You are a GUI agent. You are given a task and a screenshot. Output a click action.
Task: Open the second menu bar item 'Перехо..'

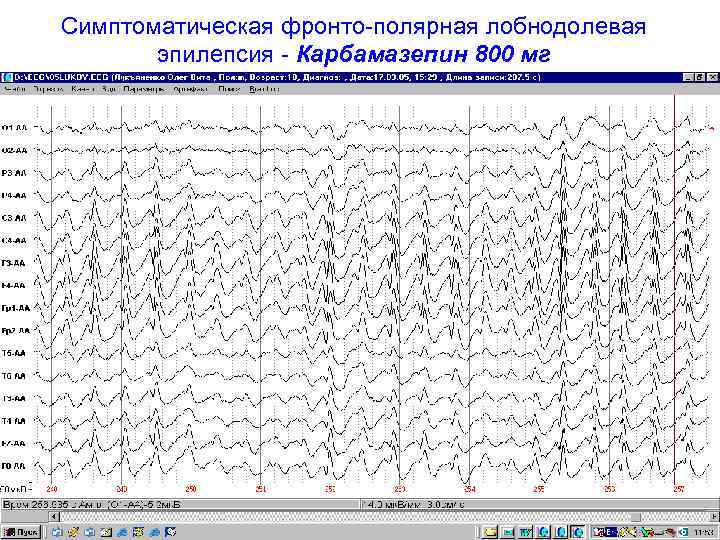coord(48,89)
